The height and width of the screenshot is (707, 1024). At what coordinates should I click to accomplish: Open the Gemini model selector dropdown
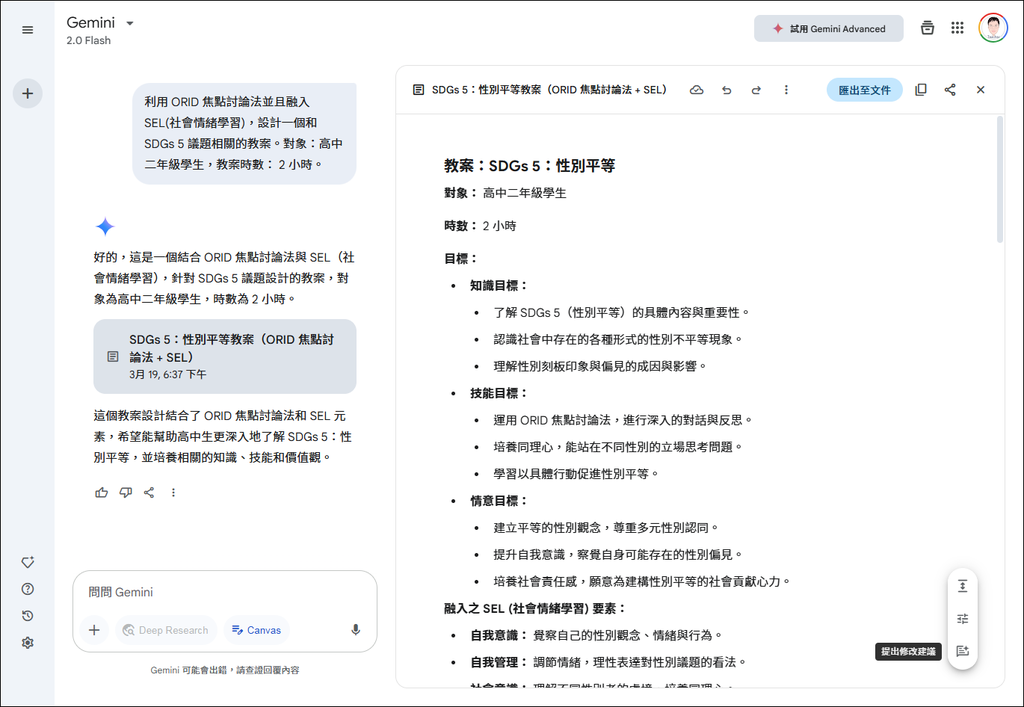100,23
